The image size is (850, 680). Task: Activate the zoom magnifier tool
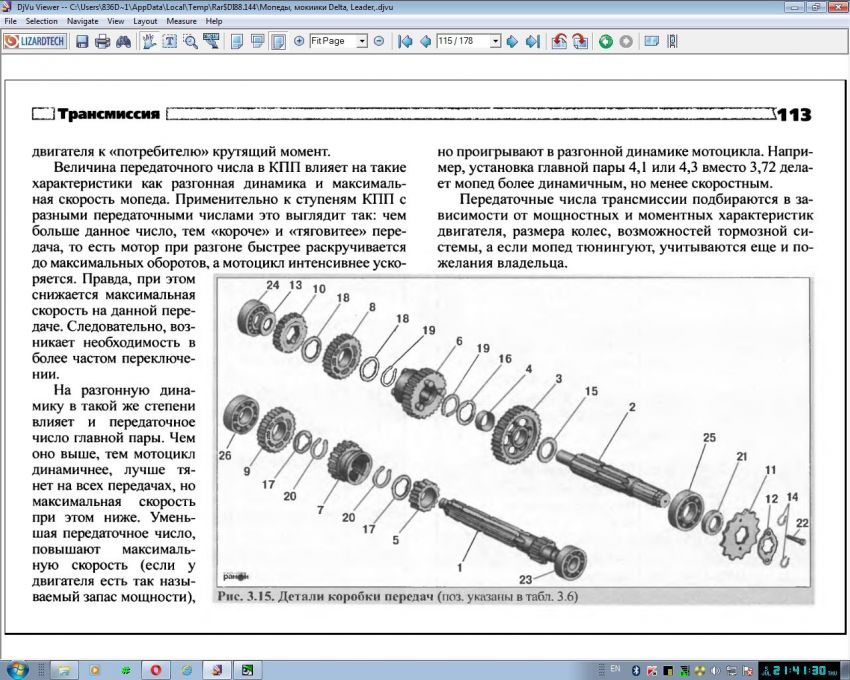(189, 42)
